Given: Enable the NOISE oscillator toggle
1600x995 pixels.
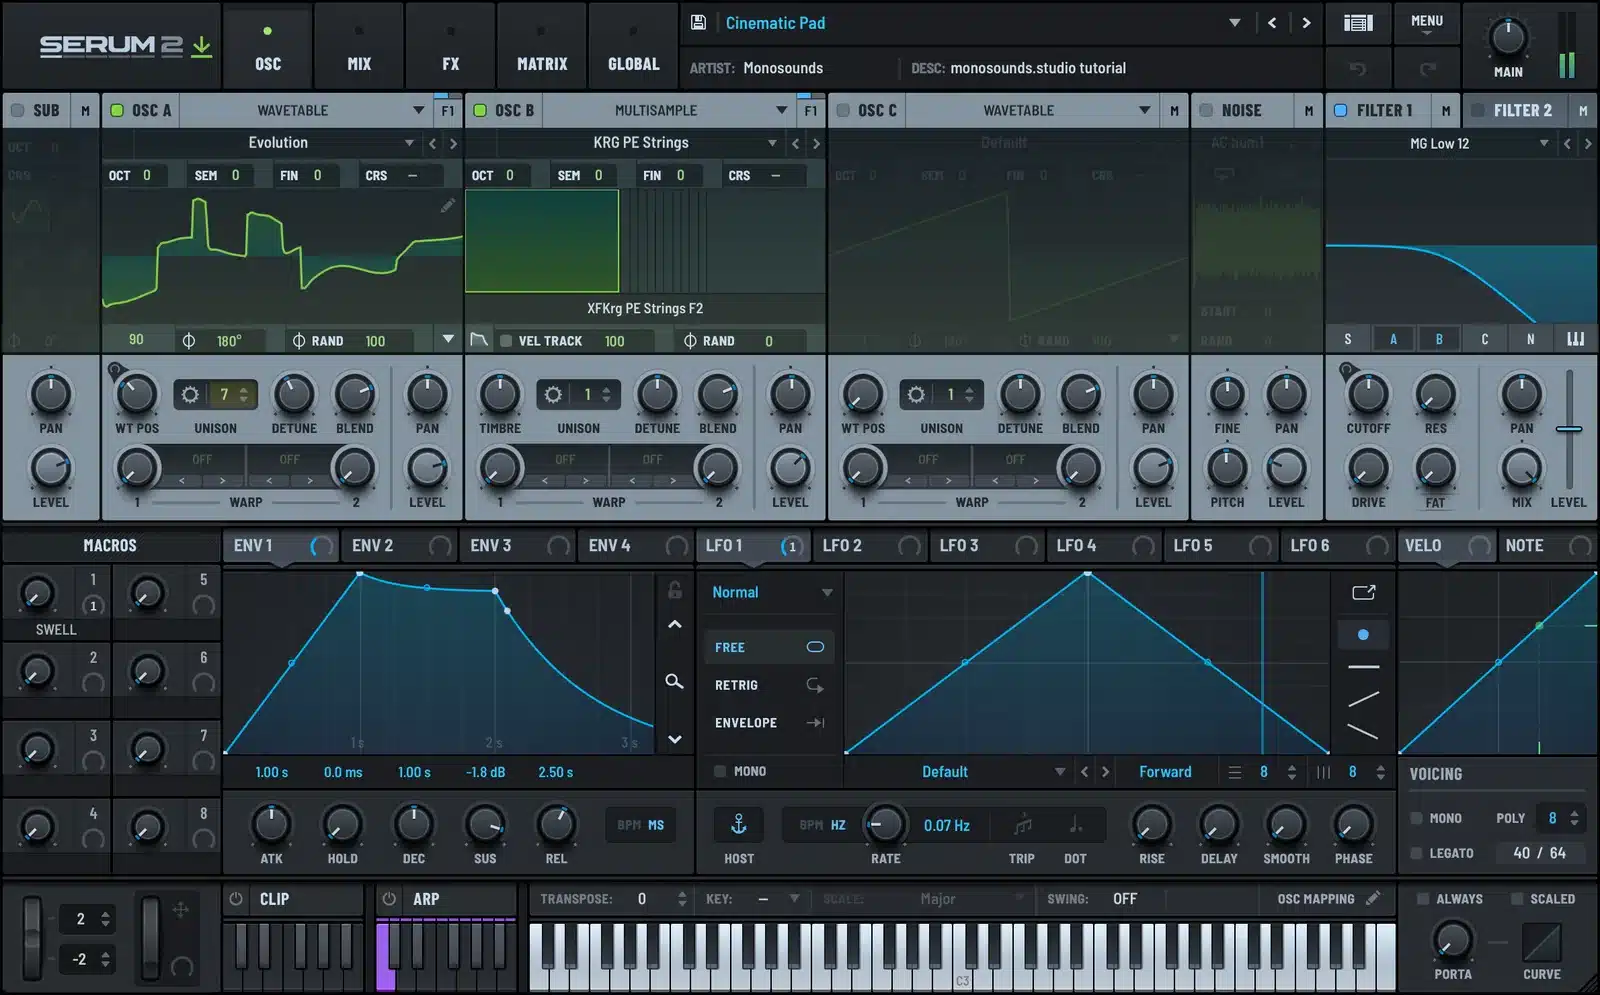Looking at the screenshot, I should [x=1206, y=110].
